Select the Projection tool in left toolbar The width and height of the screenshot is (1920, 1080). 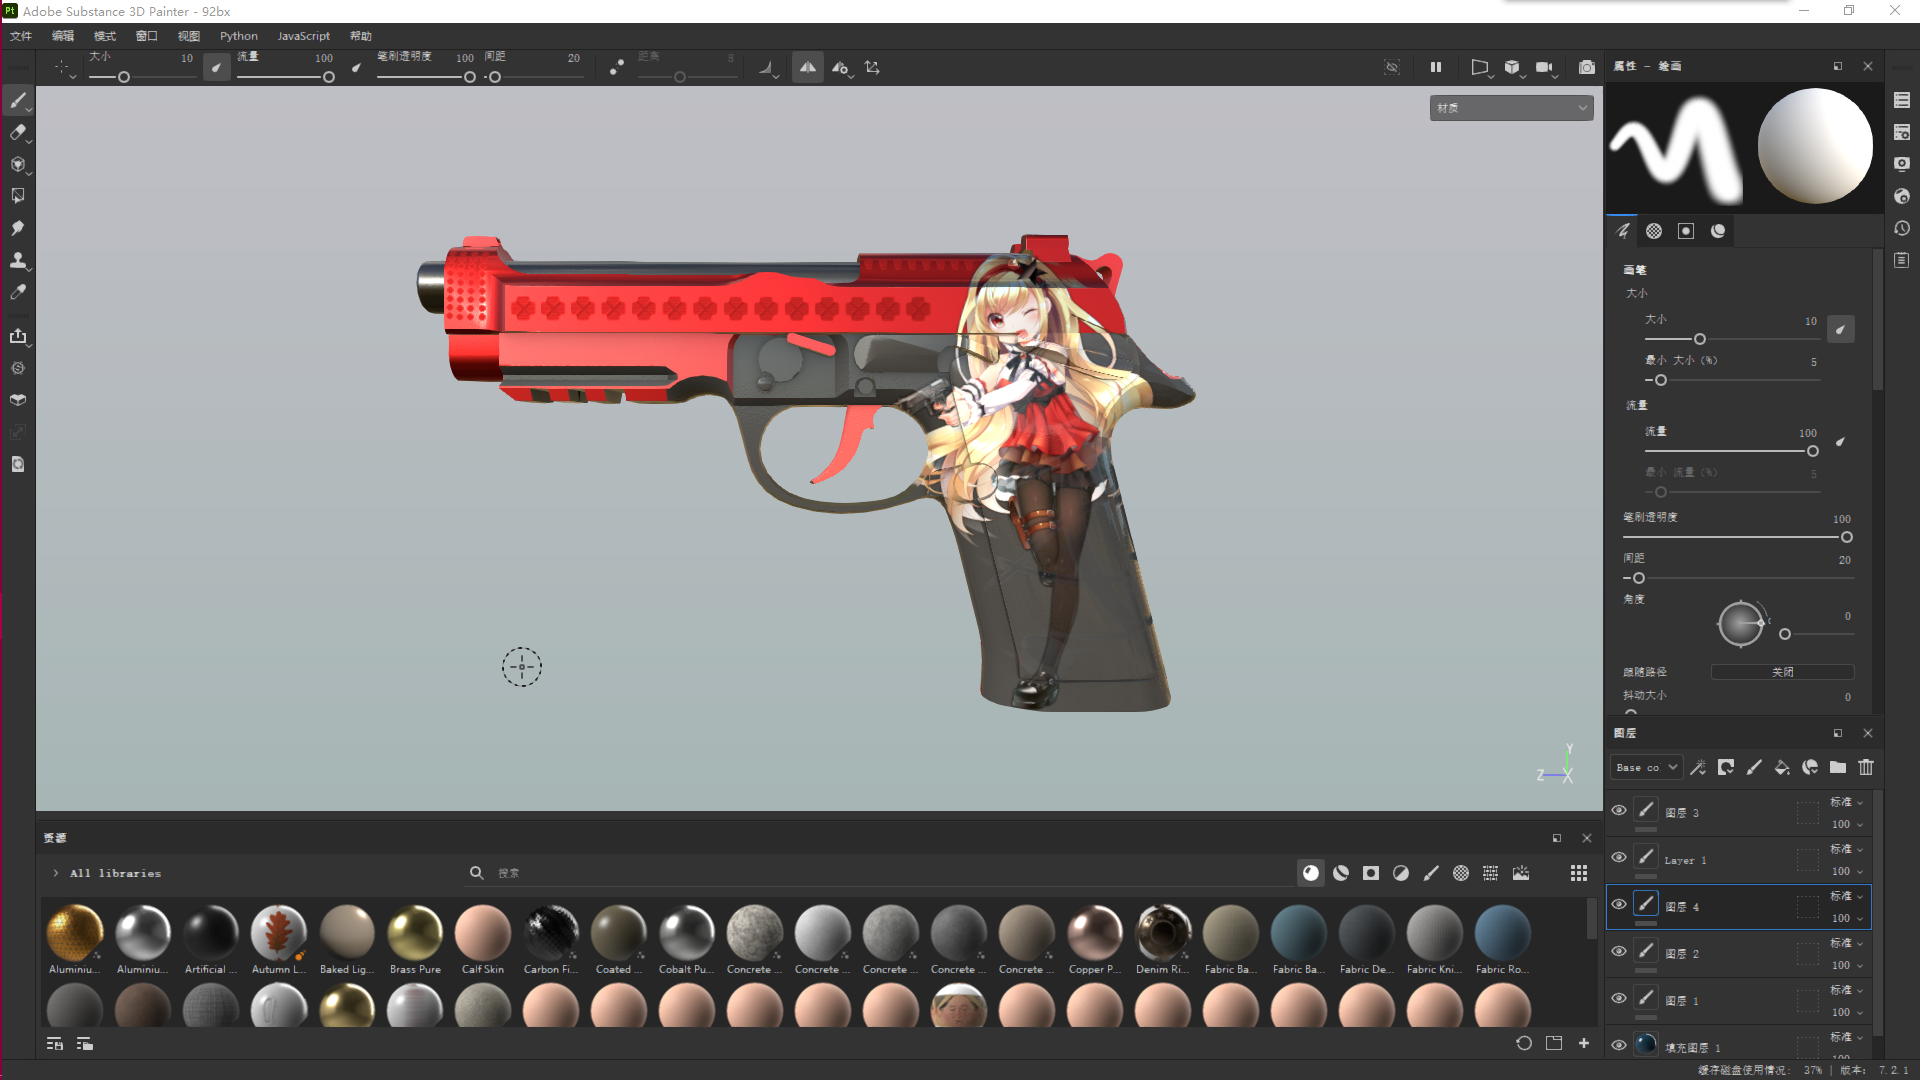coord(18,164)
